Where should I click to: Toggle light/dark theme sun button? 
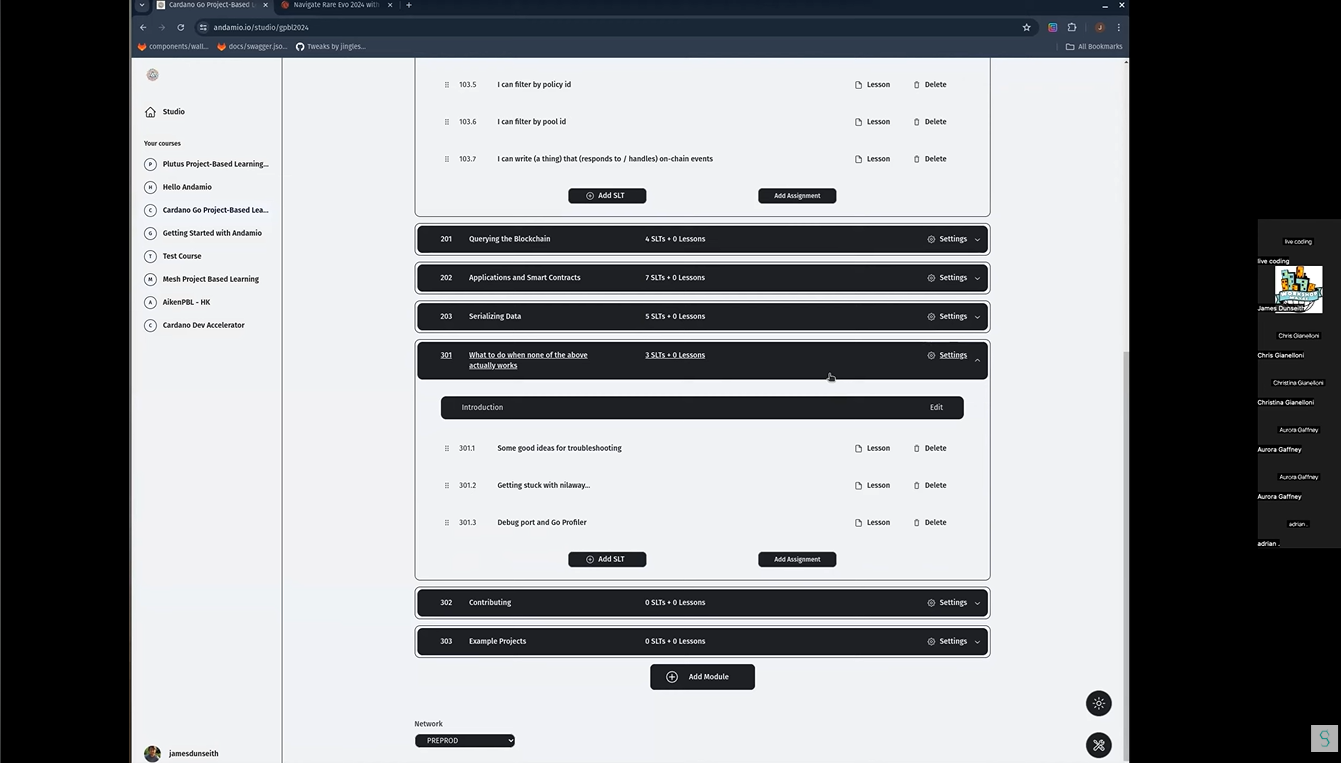pos(1098,704)
